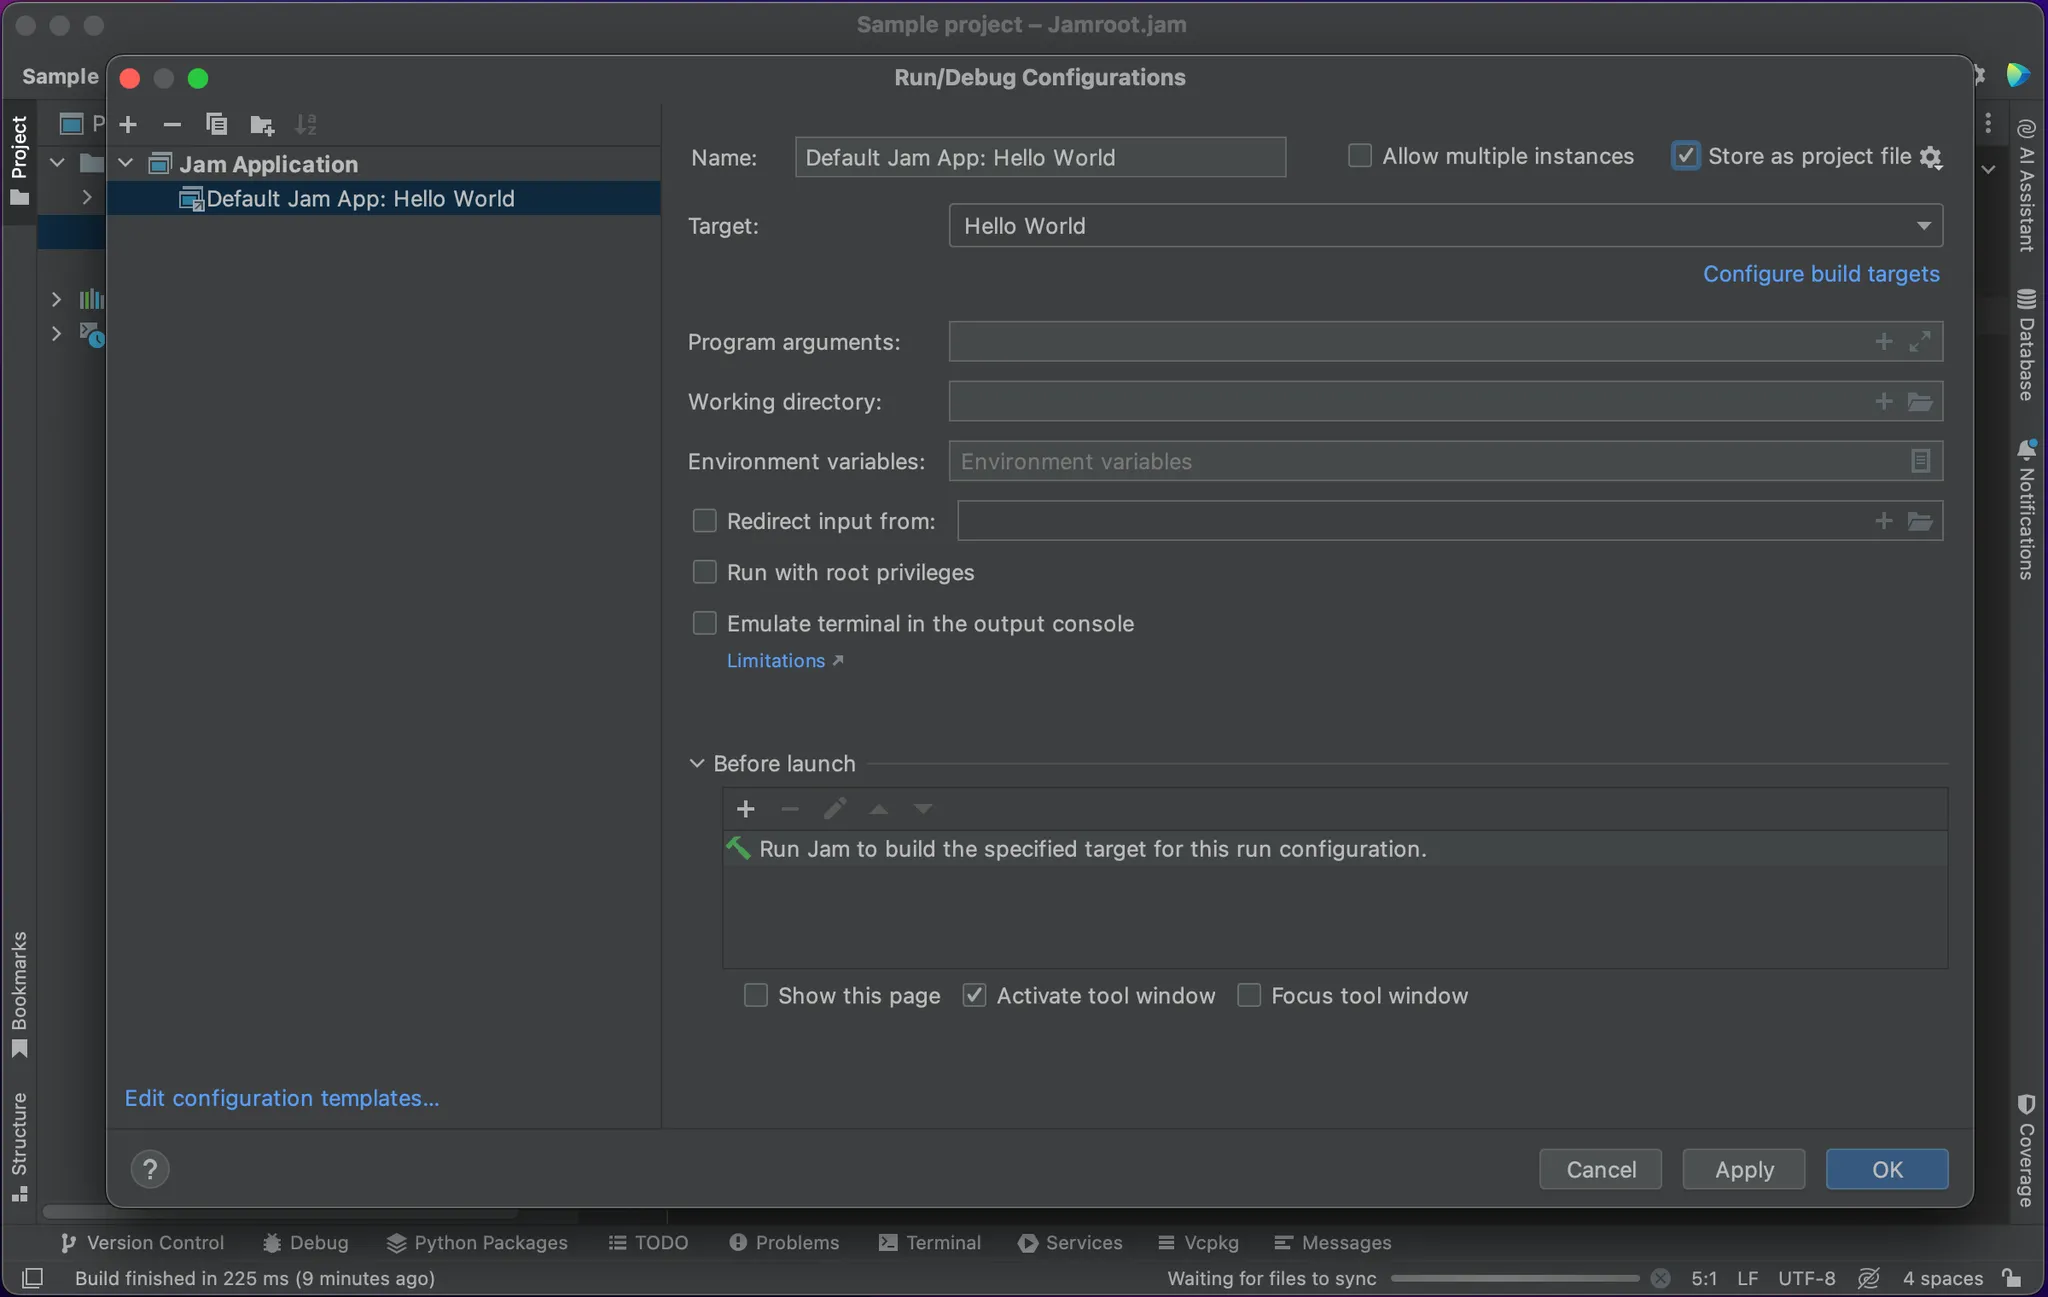Open the Problems tab
Viewport: 2048px width, 1297px height.
click(x=784, y=1243)
